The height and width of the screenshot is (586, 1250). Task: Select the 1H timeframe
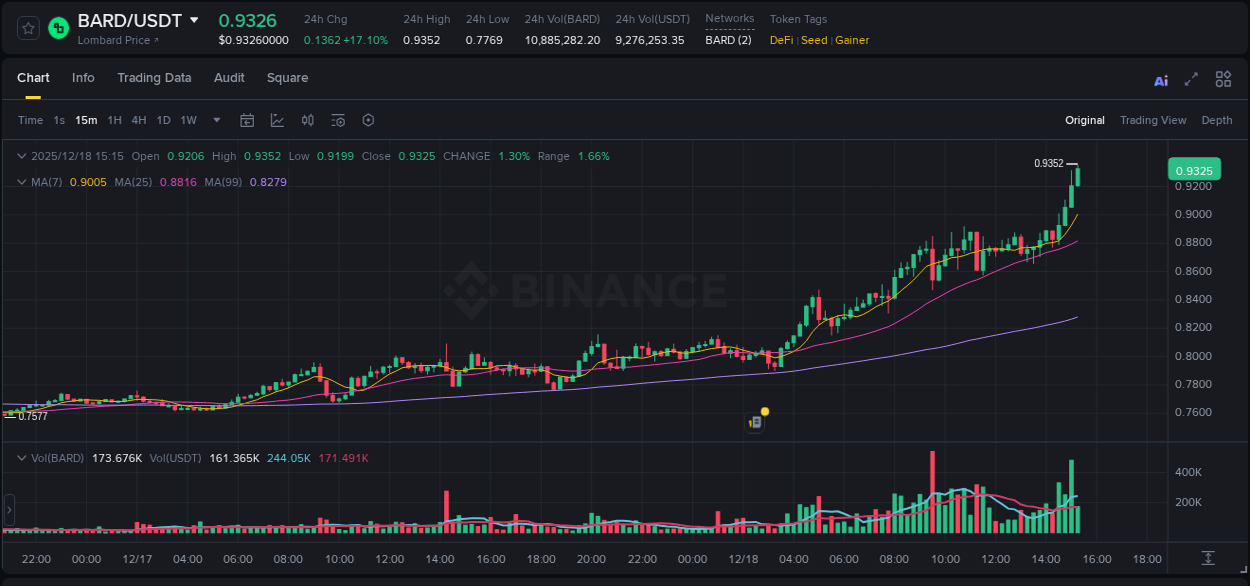tap(116, 120)
